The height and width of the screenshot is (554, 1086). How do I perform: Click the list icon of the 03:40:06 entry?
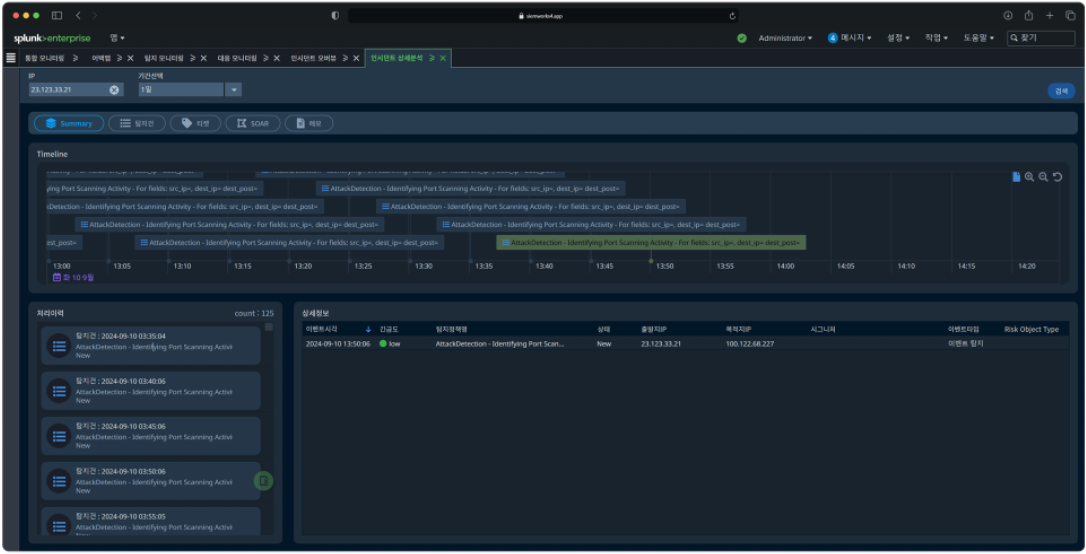(59, 391)
